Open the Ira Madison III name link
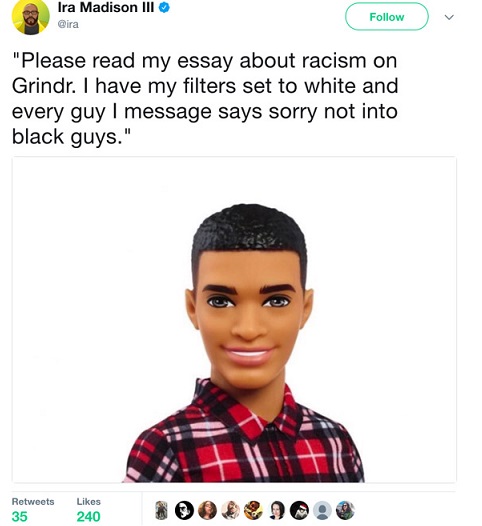This screenshot has height=526, width=482. pos(106,8)
